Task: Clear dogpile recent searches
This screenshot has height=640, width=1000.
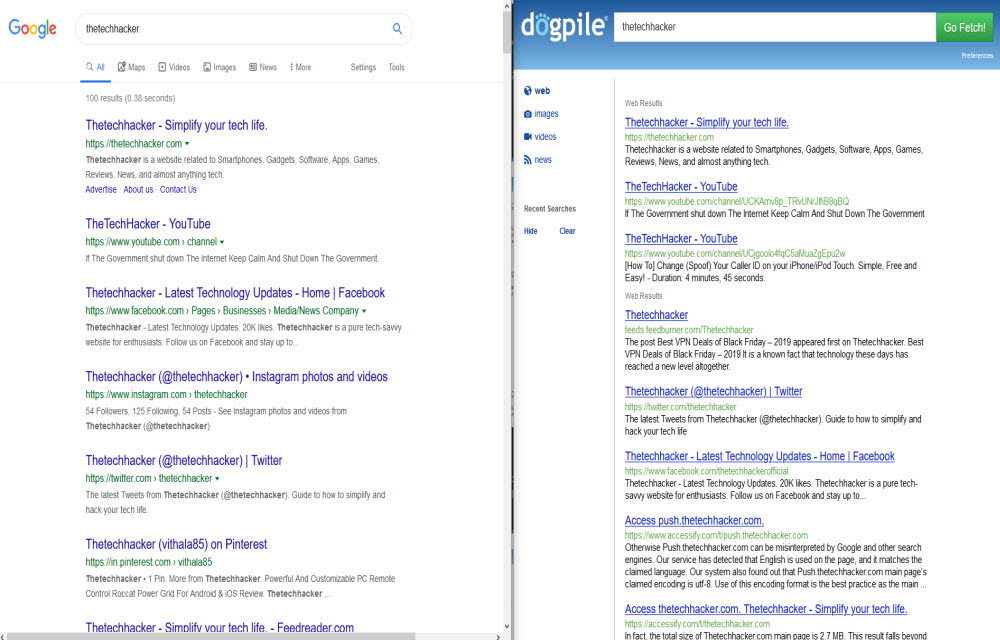Action: (567, 231)
